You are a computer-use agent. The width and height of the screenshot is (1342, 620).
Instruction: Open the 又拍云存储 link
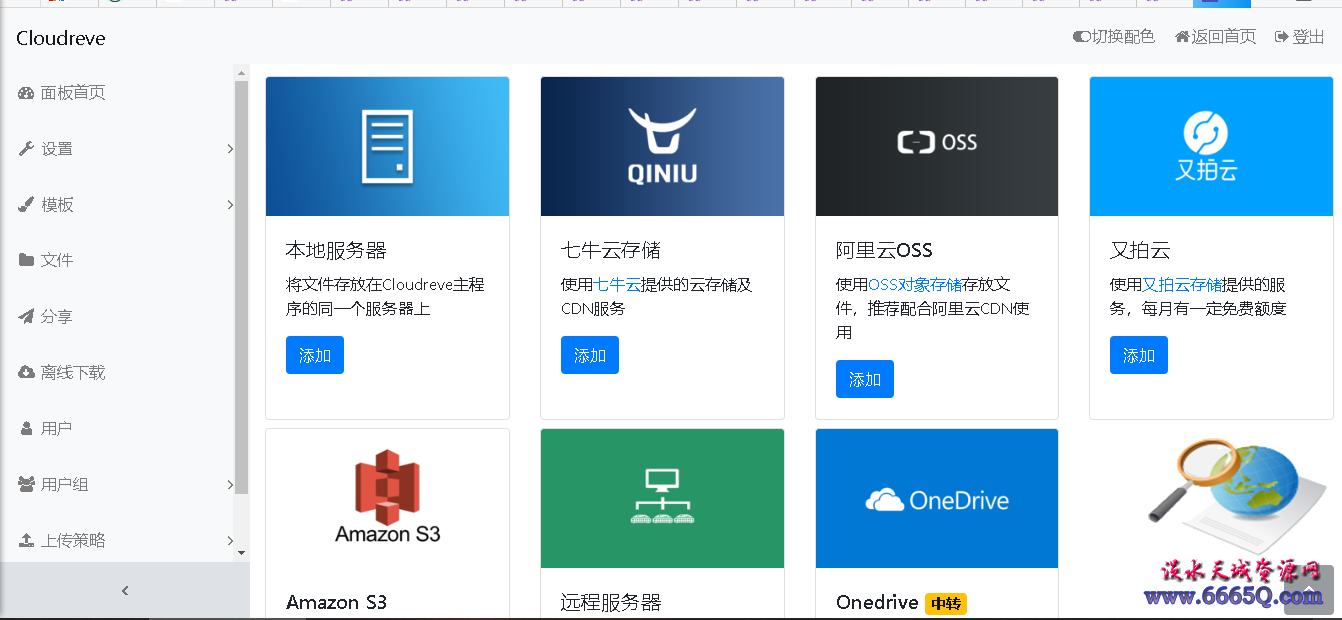point(1182,285)
